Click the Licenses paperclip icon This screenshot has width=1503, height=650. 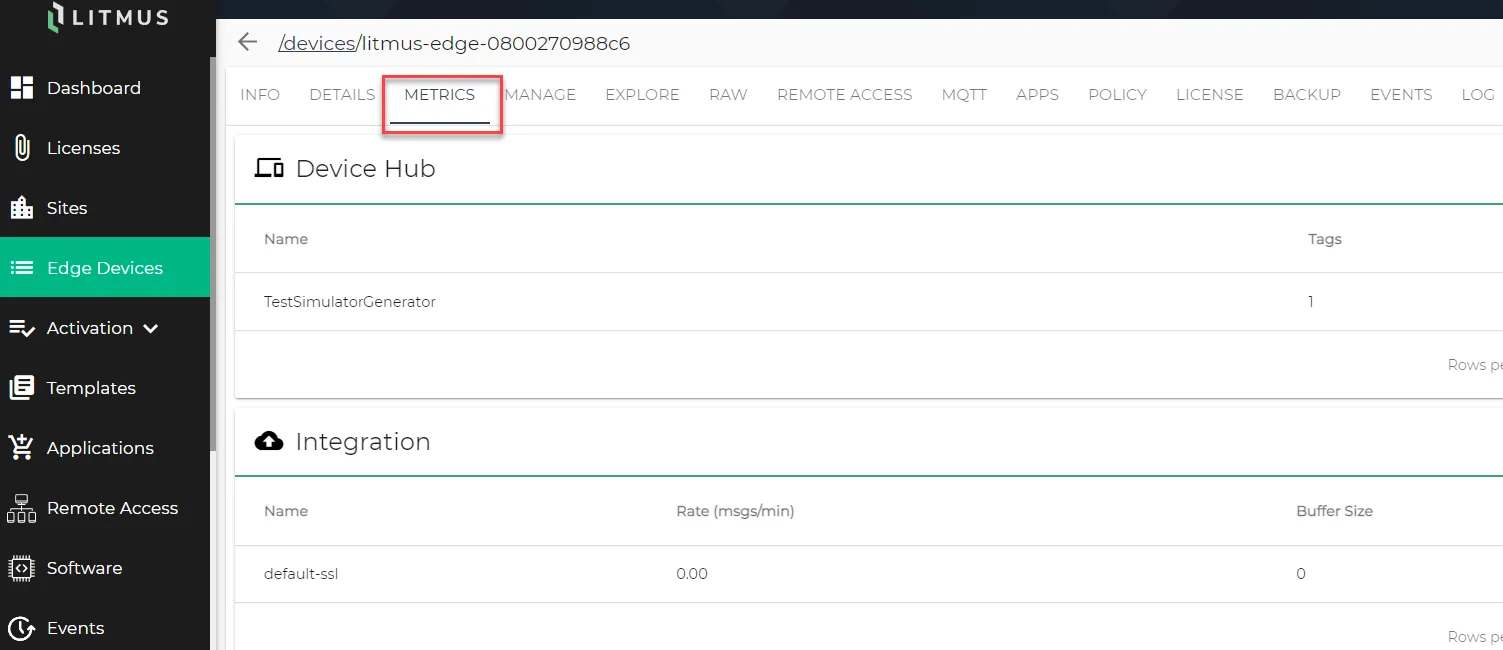point(22,148)
